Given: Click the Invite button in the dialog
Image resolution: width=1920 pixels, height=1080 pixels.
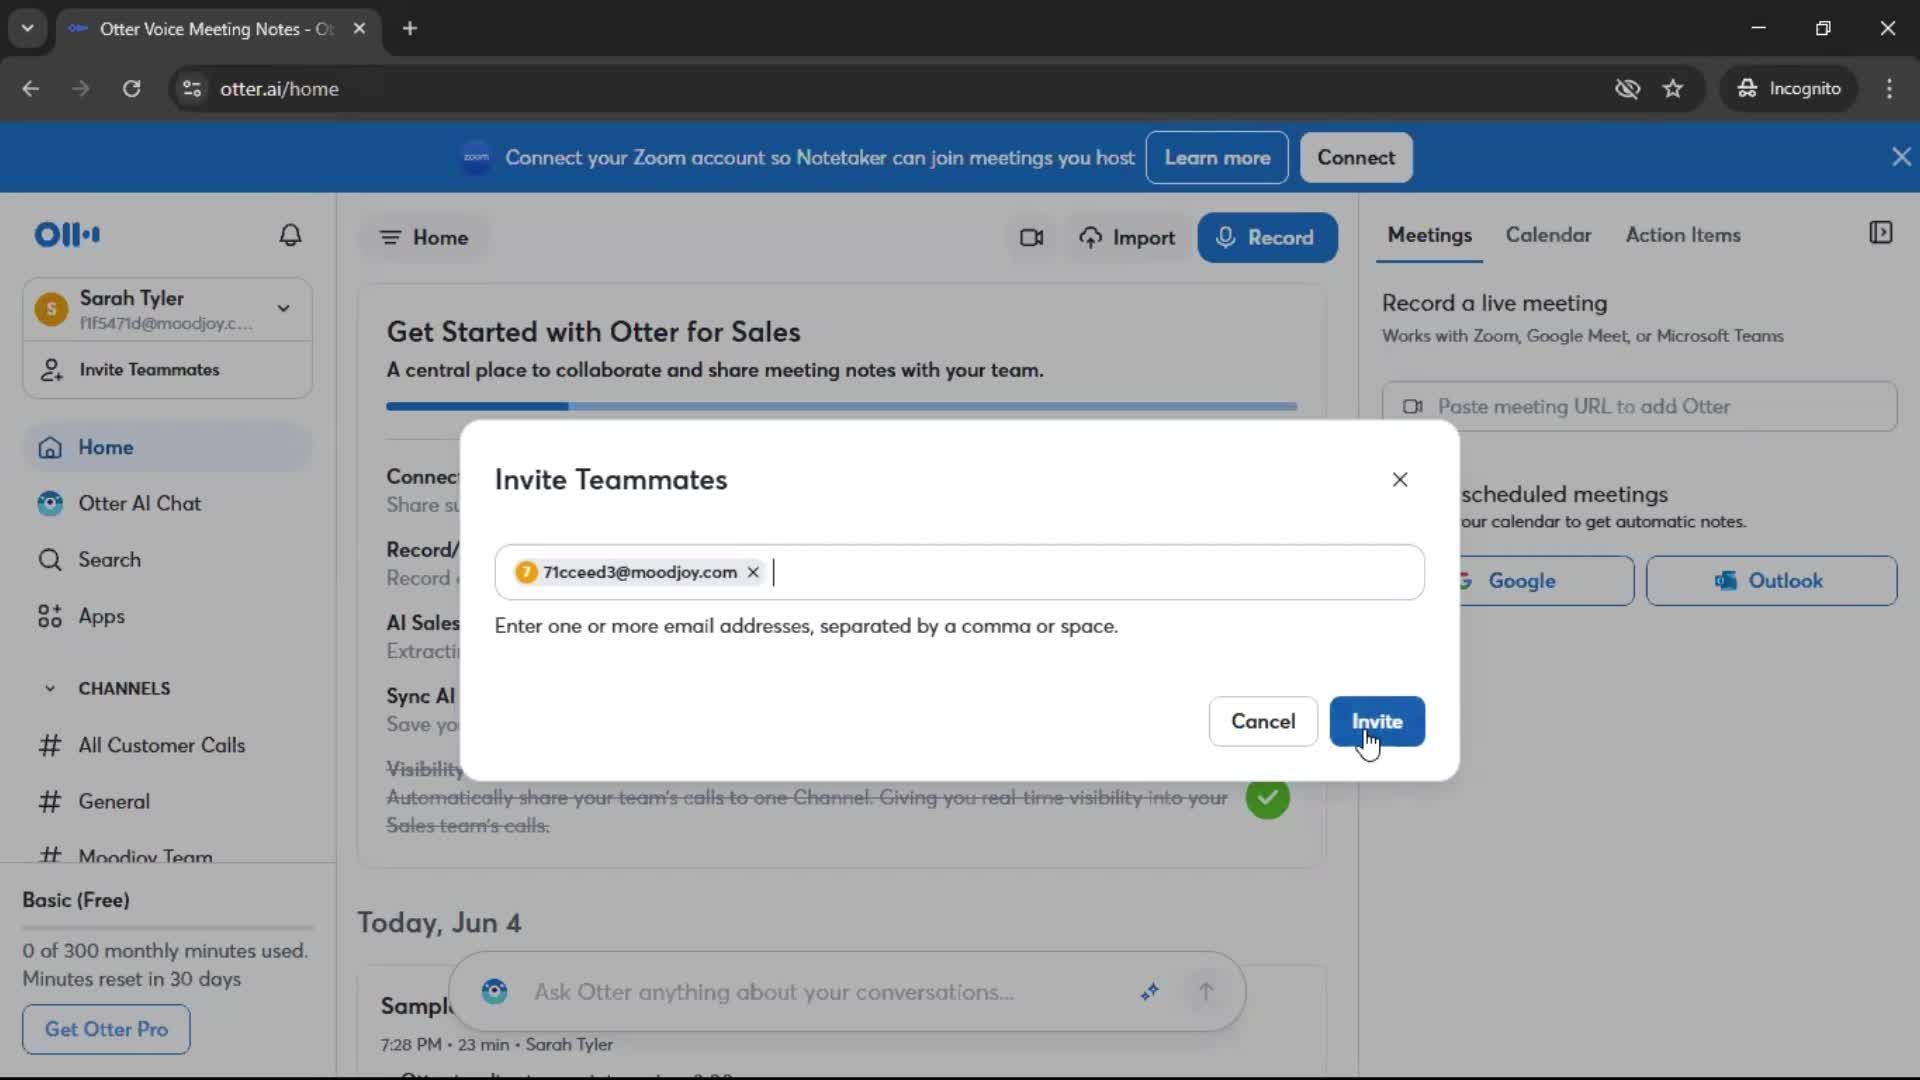Looking at the screenshot, I should coord(1377,721).
